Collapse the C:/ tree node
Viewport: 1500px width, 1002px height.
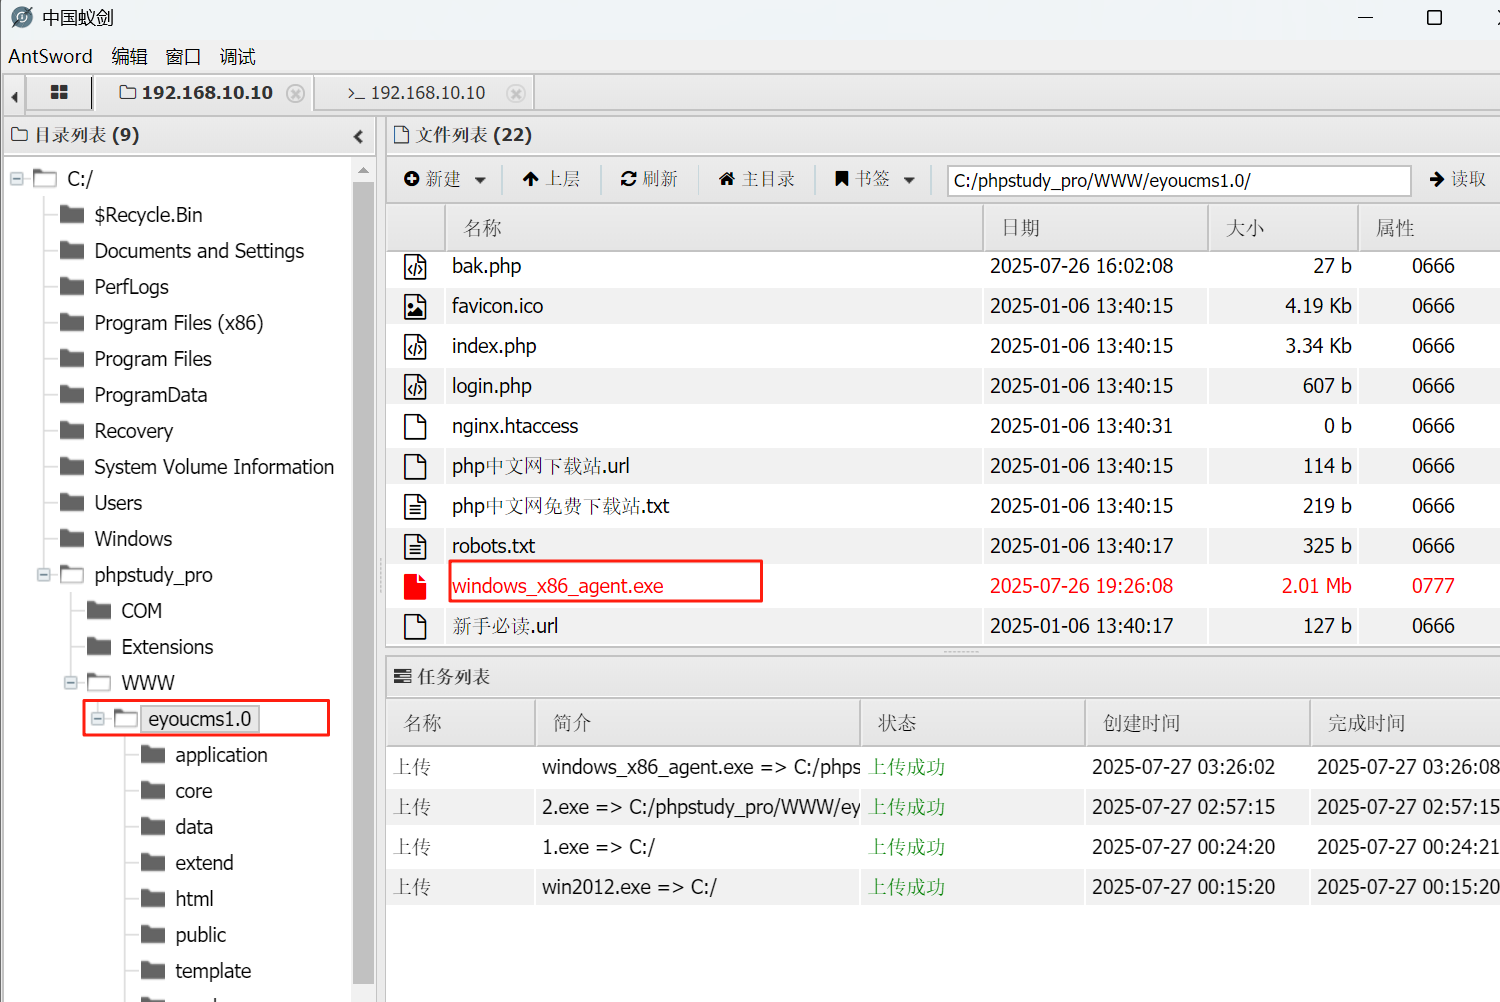coord(17,179)
